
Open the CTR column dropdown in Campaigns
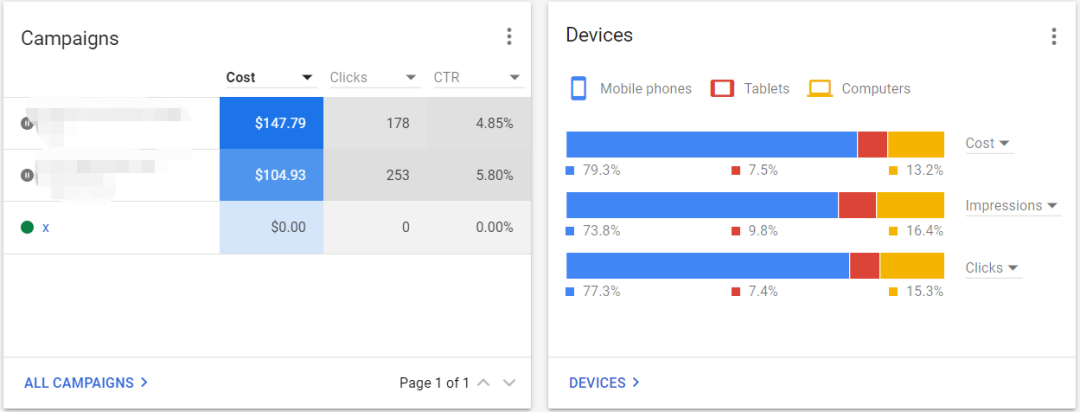coord(515,77)
